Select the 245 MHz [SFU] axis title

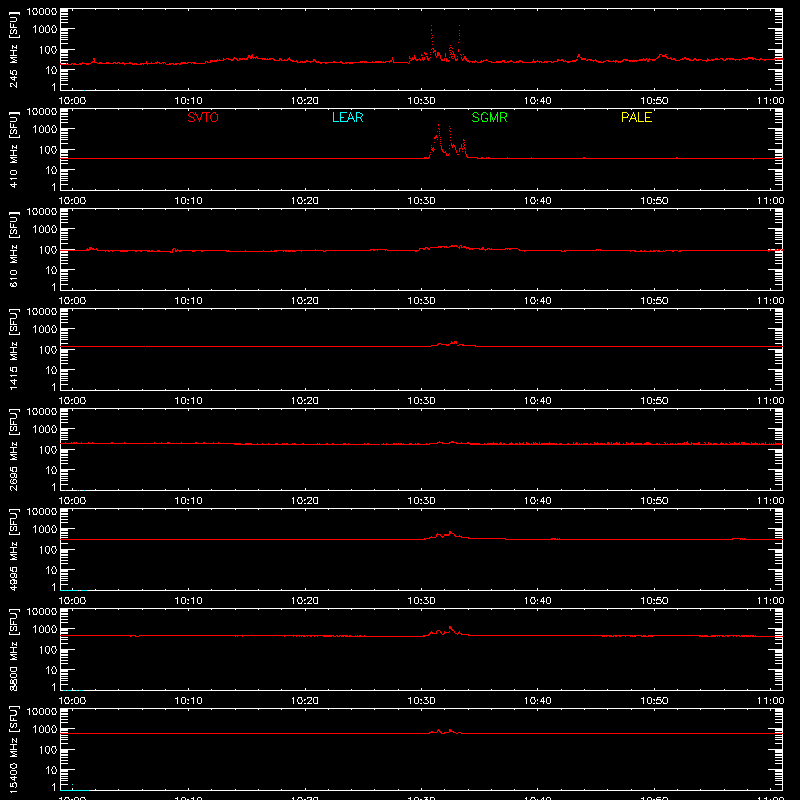pyautogui.click(x=14, y=49)
